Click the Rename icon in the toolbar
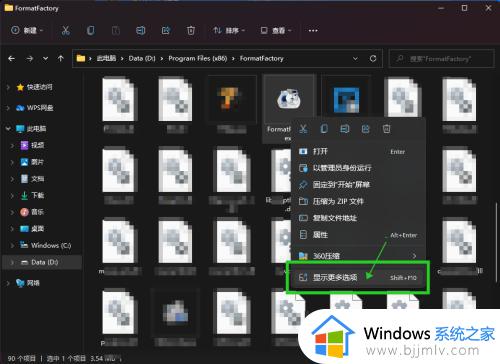This screenshot has width=500, height=364. 141,31
